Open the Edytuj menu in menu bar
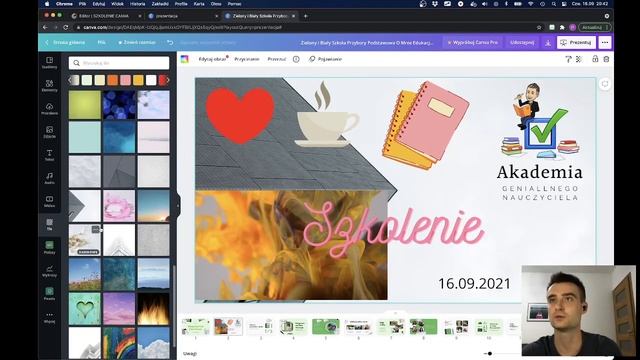 click(x=98, y=4)
